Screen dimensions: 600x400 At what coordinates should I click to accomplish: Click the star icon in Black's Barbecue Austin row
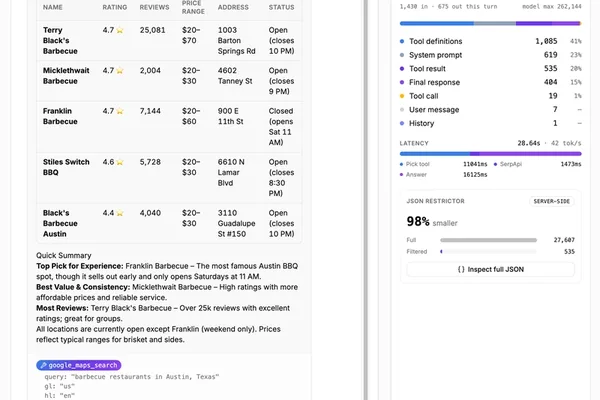120,213
